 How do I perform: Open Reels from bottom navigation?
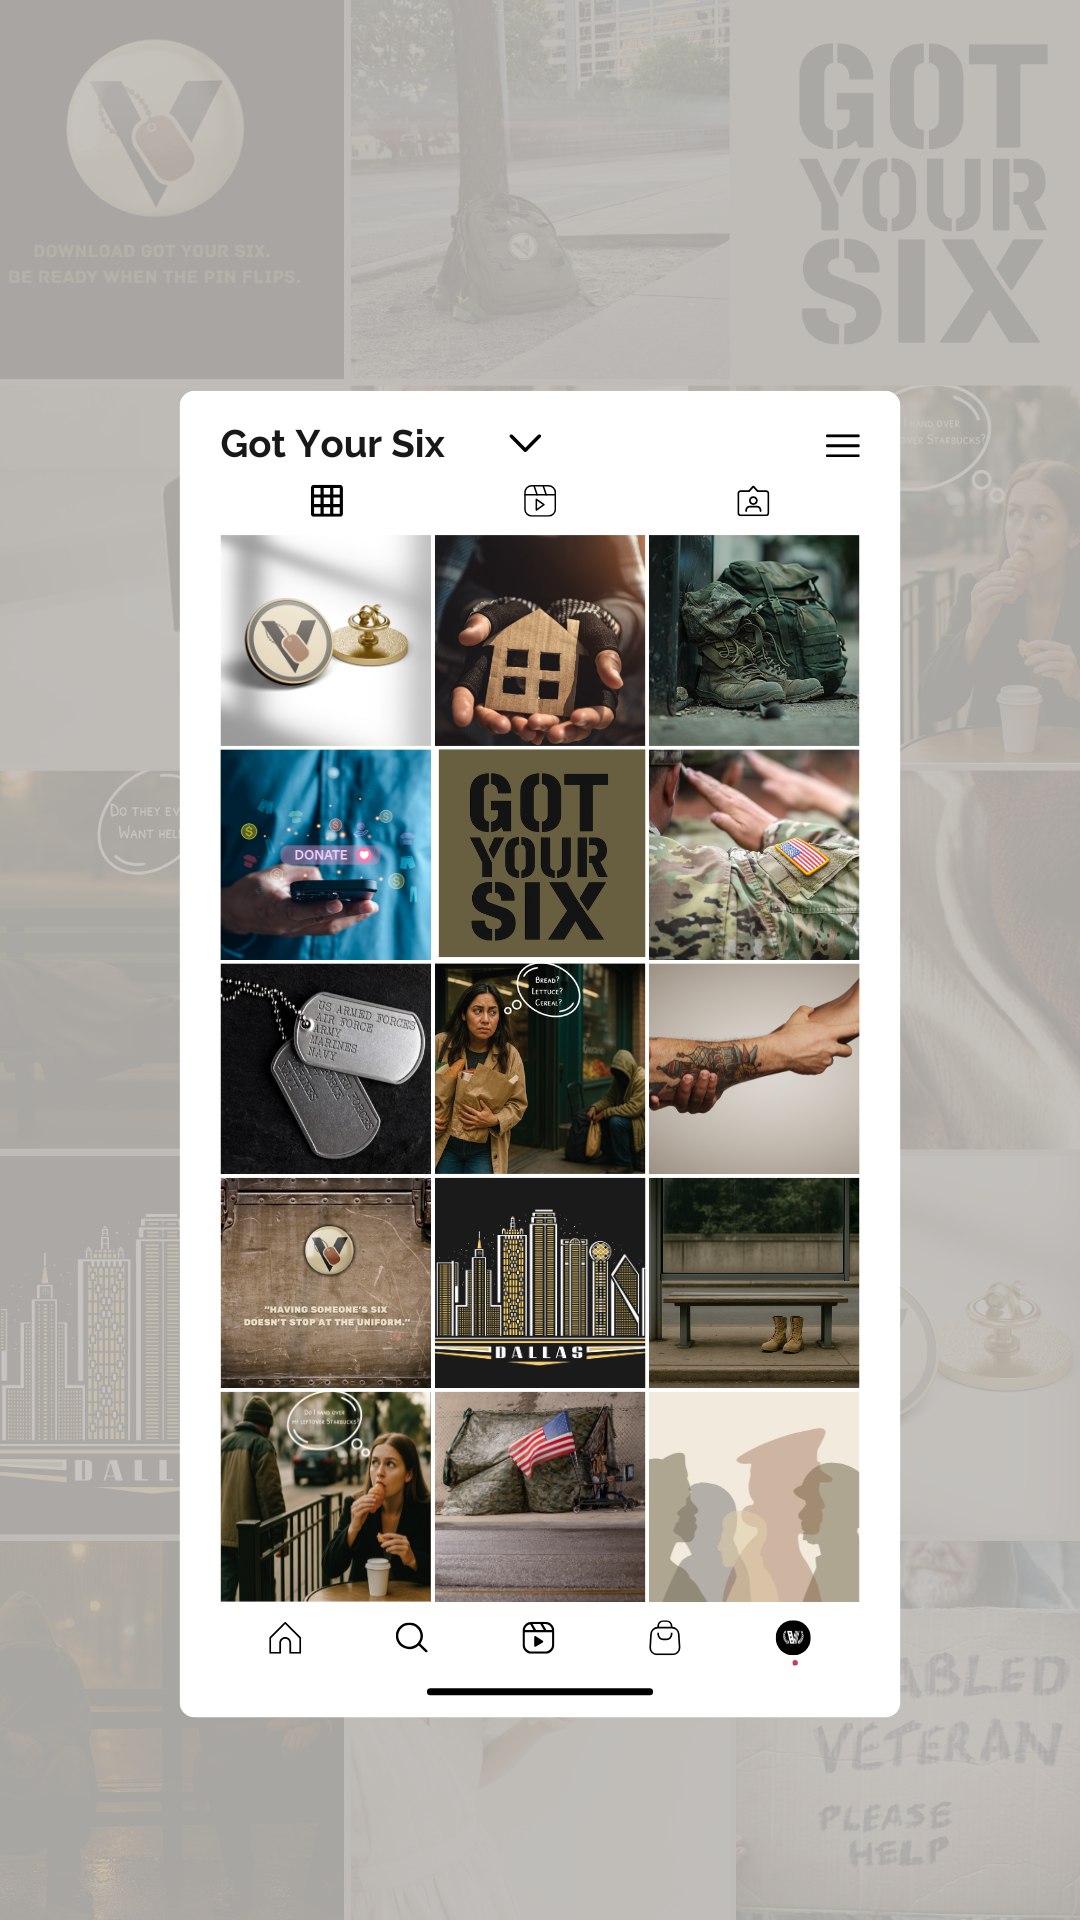tap(539, 1638)
